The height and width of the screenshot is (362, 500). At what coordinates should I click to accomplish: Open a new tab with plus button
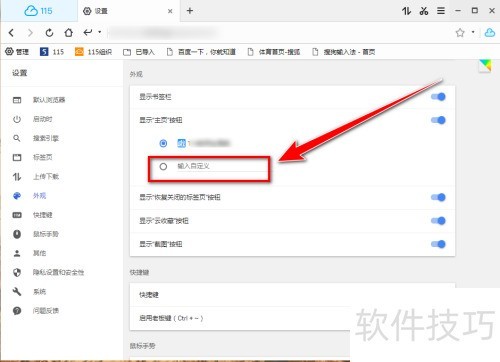(x=190, y=11)
